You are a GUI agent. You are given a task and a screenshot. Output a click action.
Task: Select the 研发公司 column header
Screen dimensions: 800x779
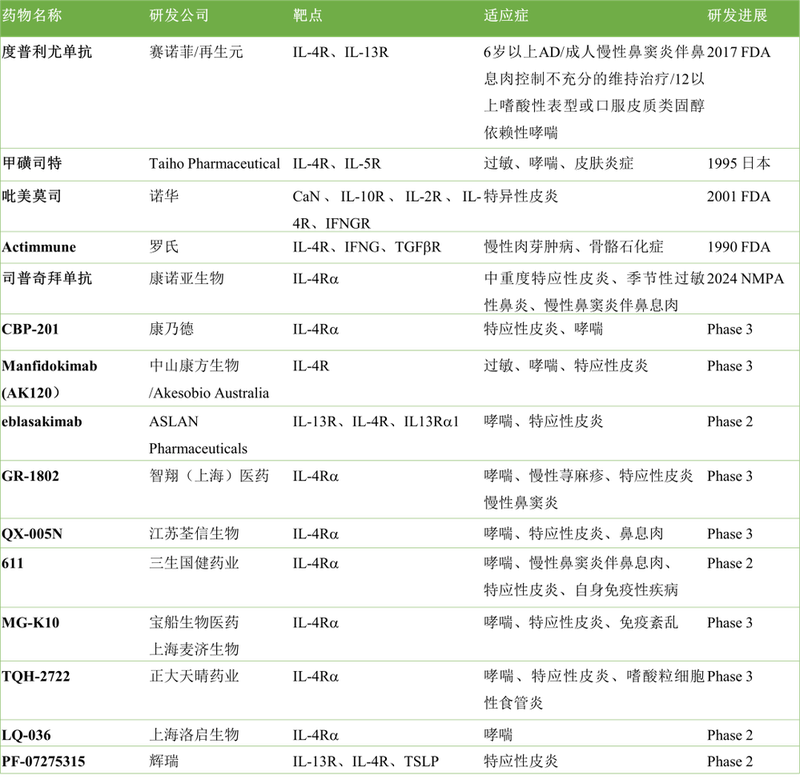click(179, 16)
